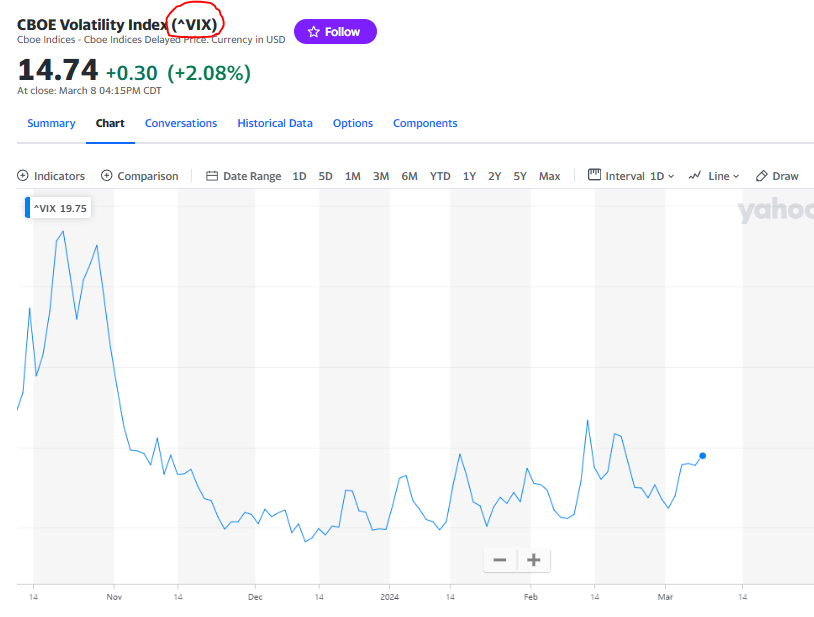Viewport: 814px width, 617px height.
Task: Set the range to 1M
Action: pos(353,176)
